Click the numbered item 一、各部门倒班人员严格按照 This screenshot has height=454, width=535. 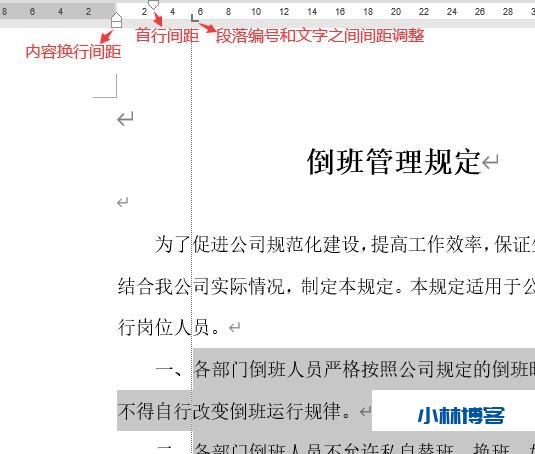pos(345,369)
